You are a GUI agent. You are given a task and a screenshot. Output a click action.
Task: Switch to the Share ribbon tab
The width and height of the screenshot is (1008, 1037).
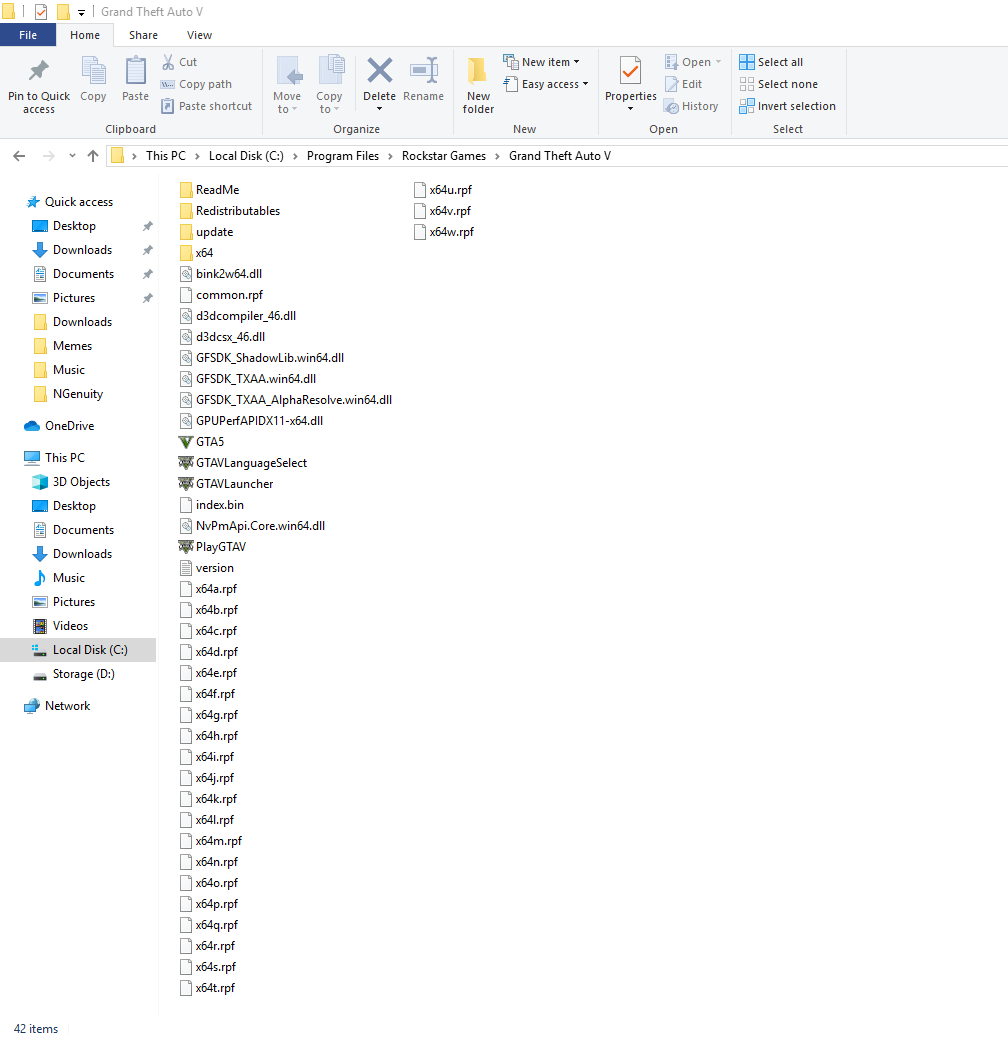[x=143, y=35]
